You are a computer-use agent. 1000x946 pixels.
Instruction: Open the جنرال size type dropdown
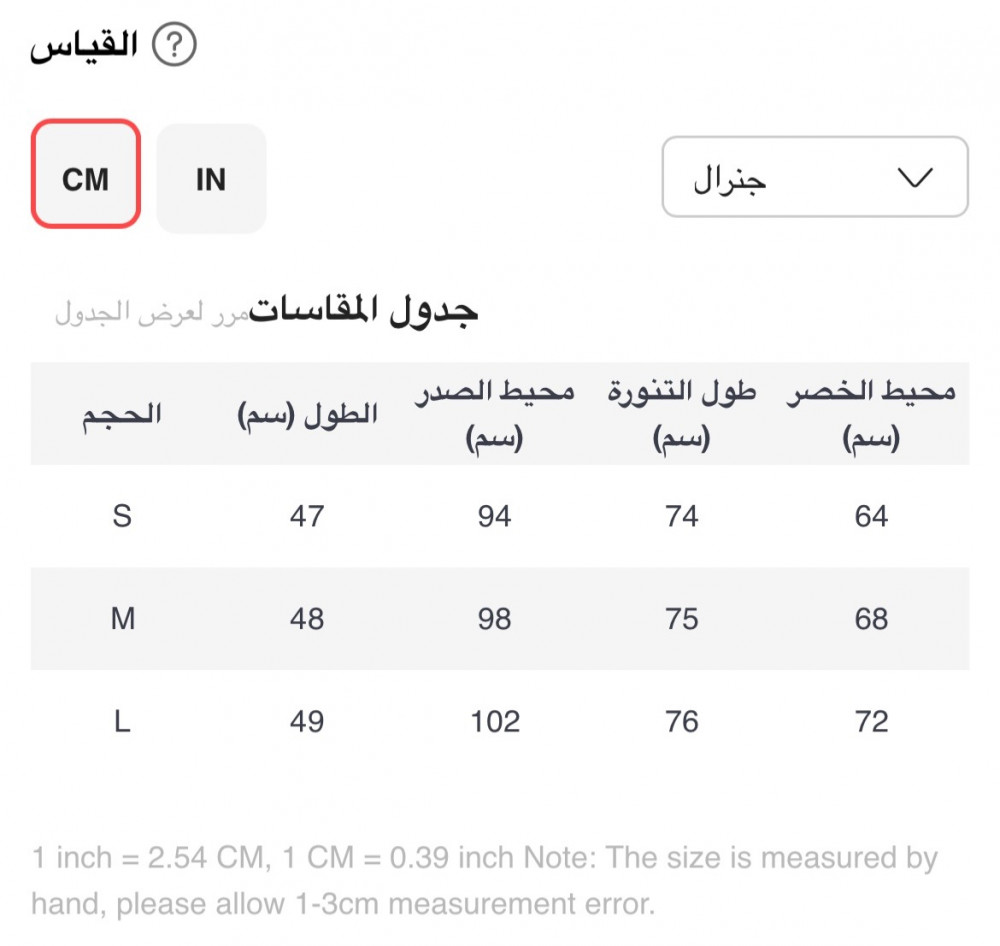[x=814, y=177]
